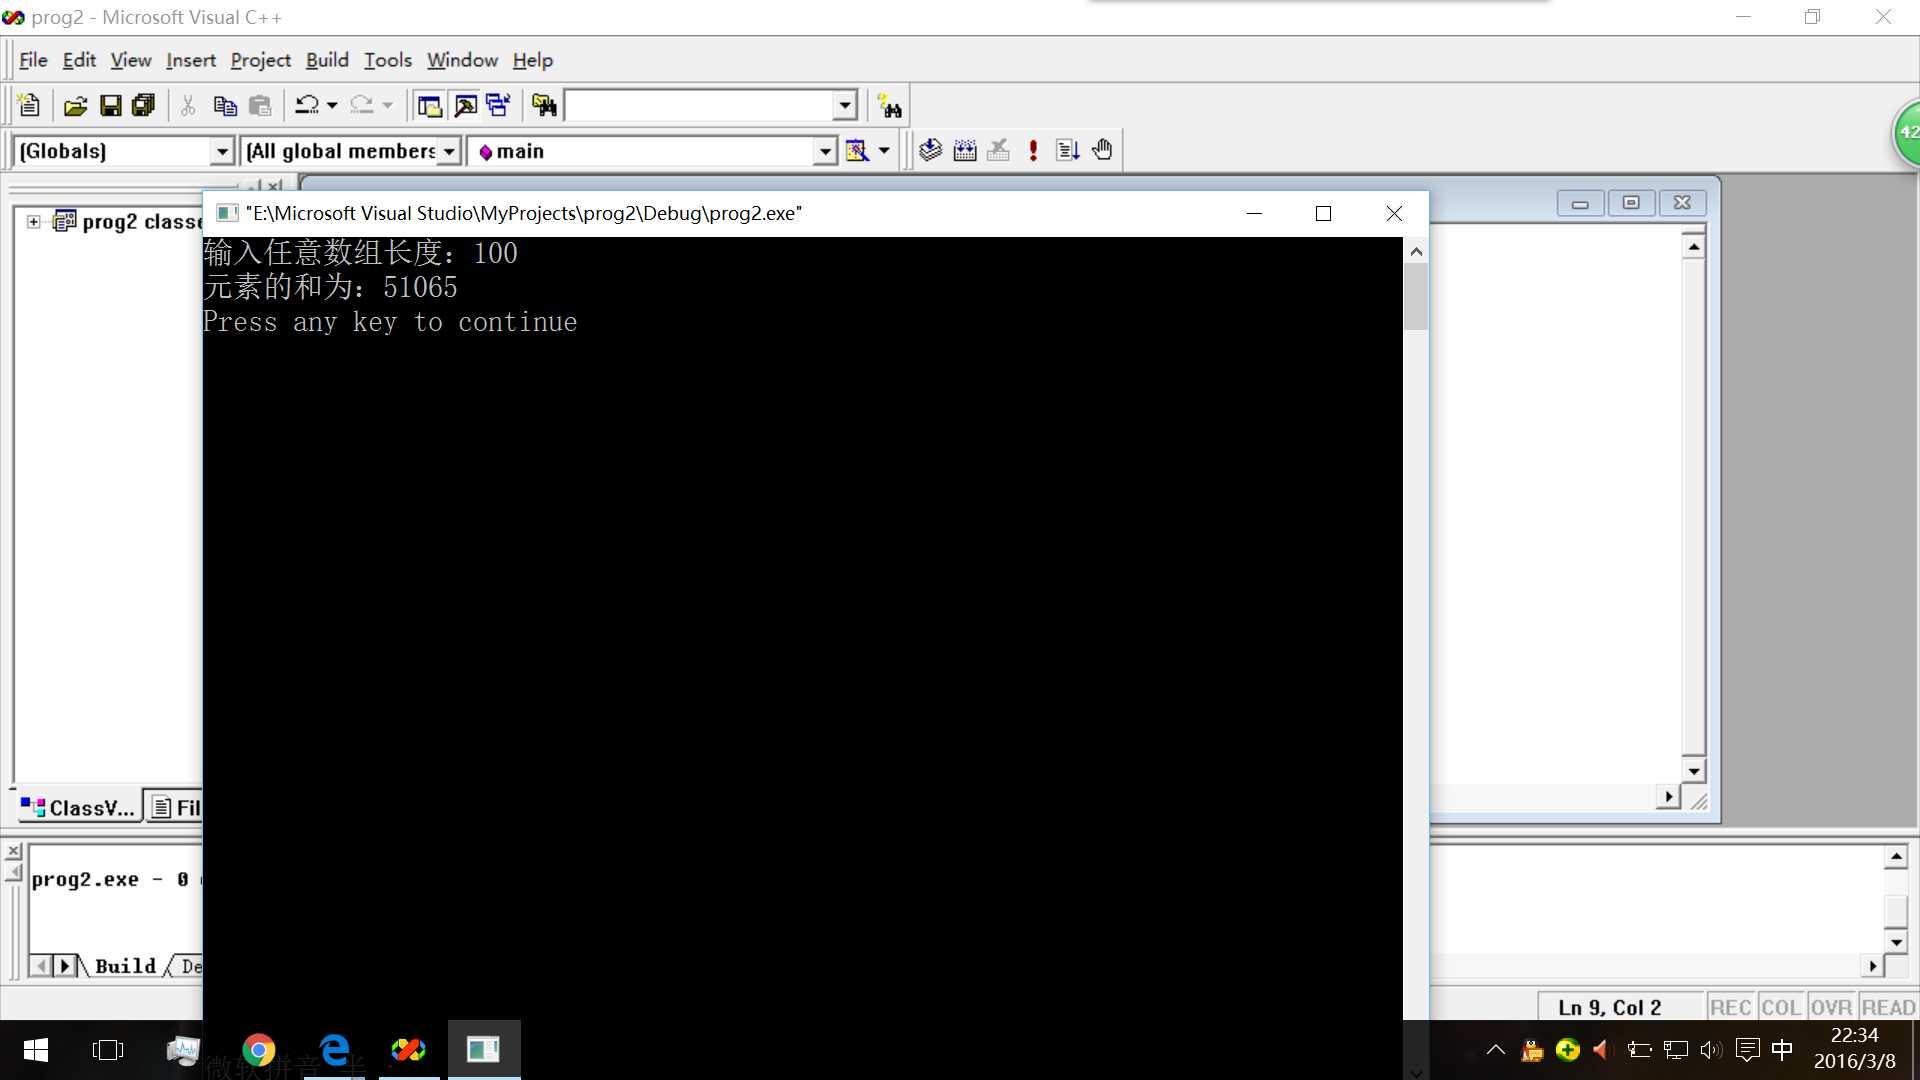
Task: Click the Stop Build icon
Action: pyautogui.click(x=998, y=150)
